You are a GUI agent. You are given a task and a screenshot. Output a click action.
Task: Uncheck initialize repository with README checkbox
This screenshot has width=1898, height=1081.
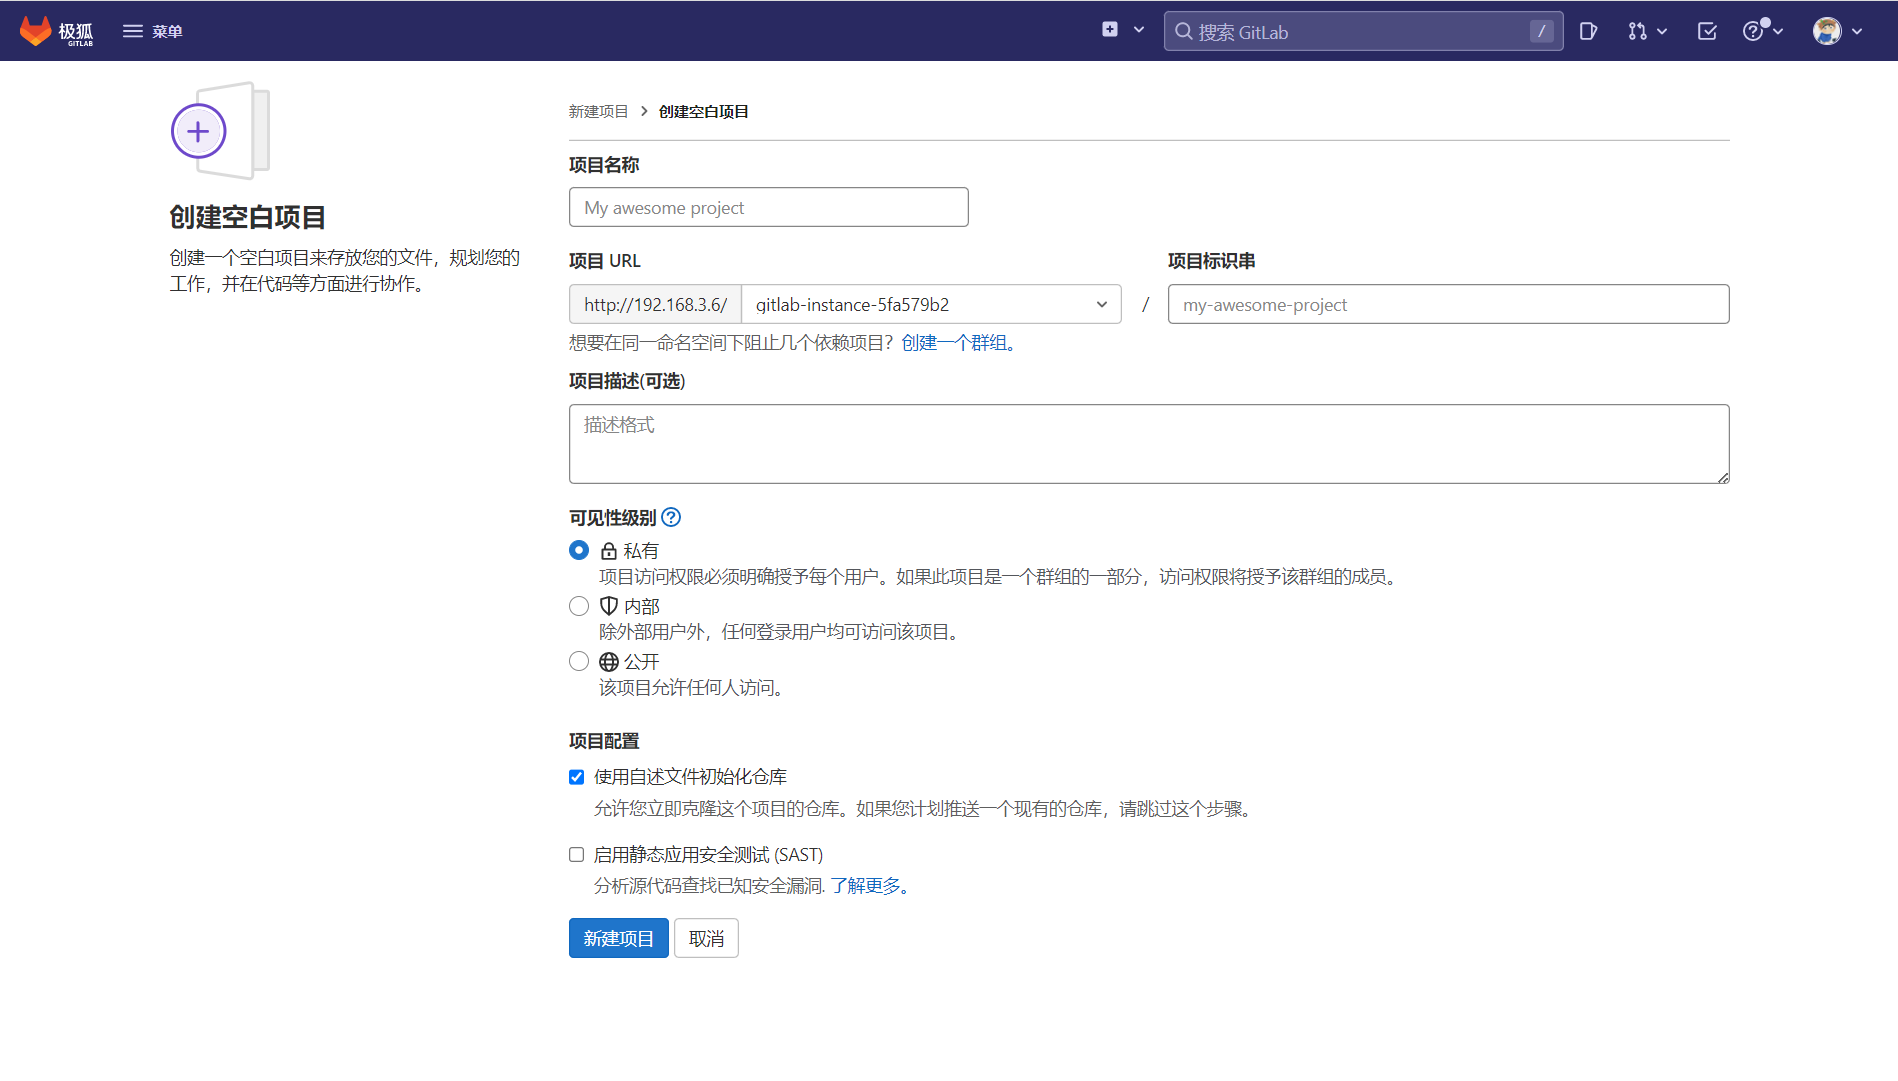[577, 777]
